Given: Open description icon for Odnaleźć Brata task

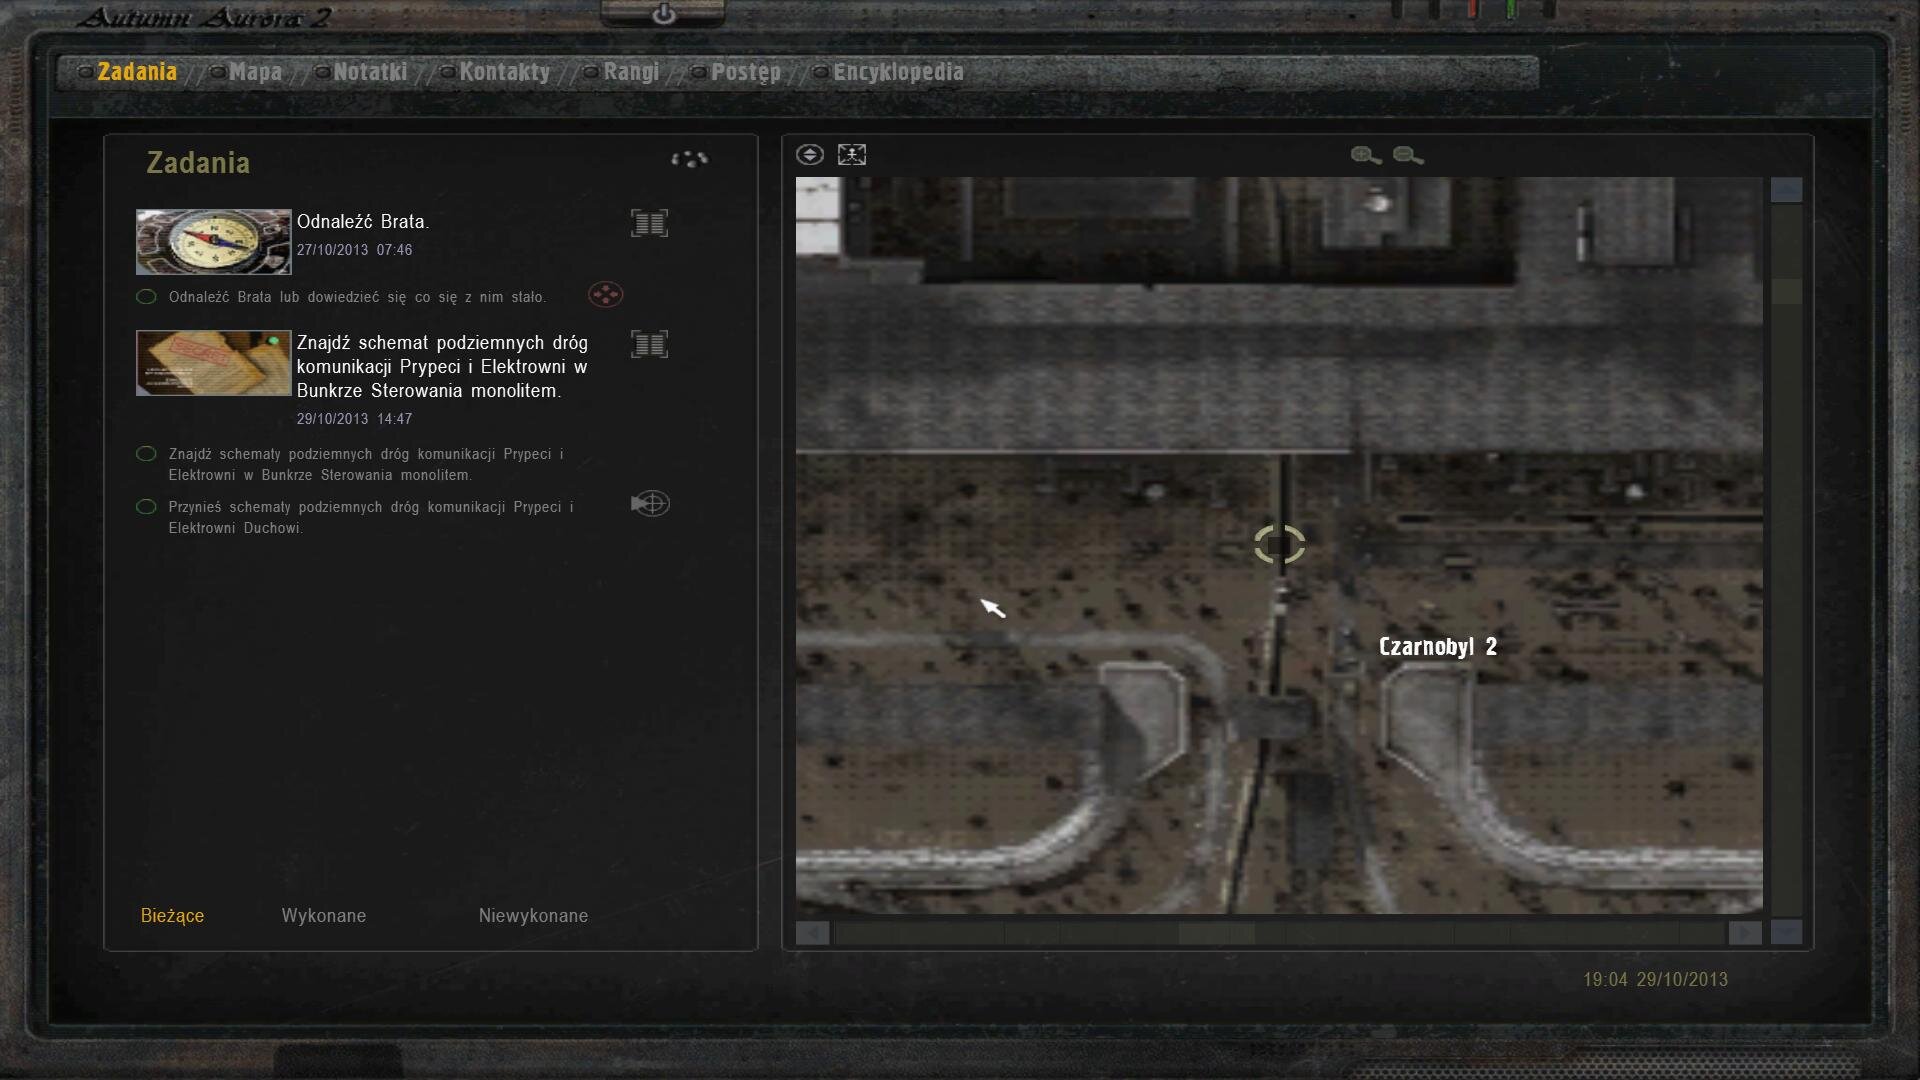Looking at the screenshot, I should coord(649,223).
